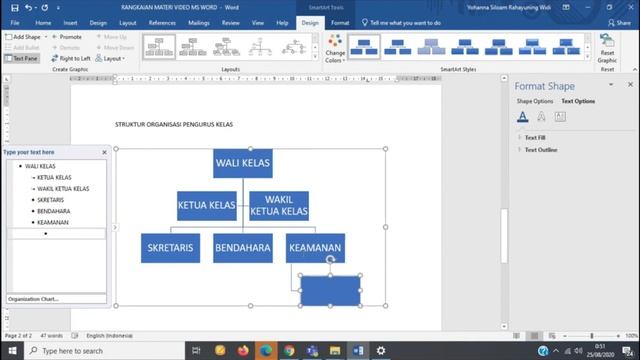This screenshot has height=360, width=640.
Task: Click the Windows Start button
Action: tap(12, 351)
